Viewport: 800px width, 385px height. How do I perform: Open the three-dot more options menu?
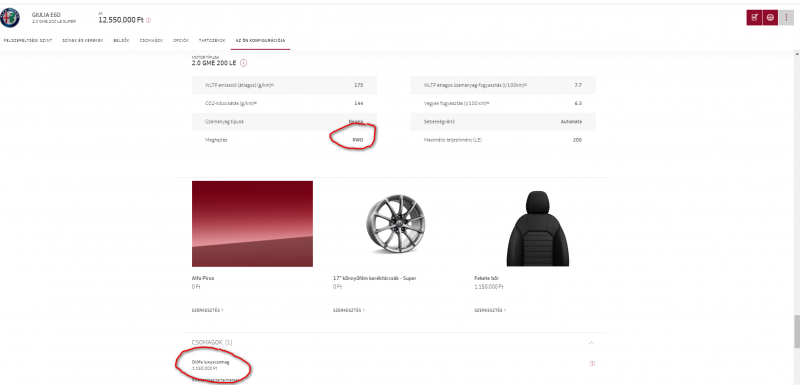[x=786, y=18]
